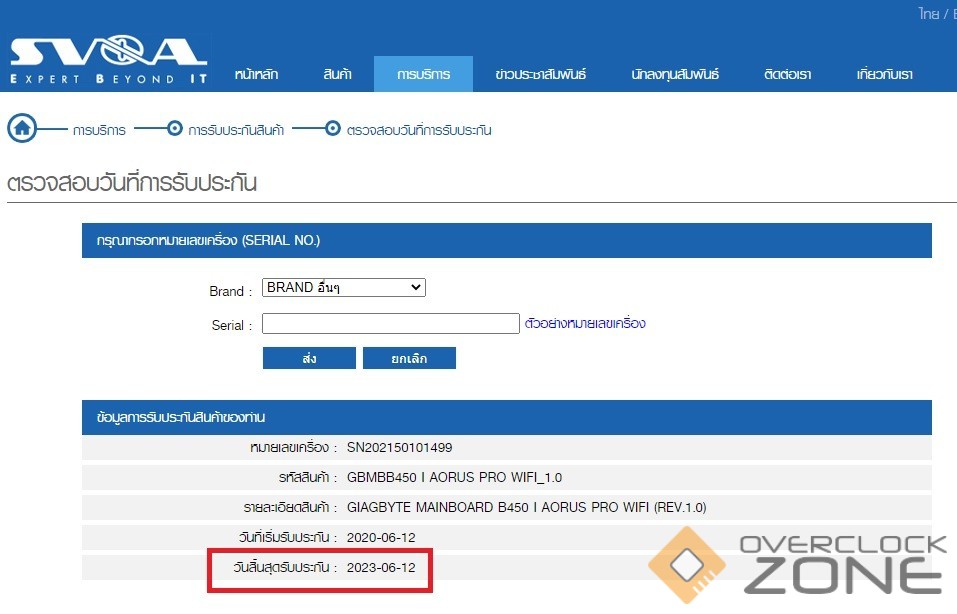Click การบริการ breadcrumb link
The height and width of the screenshot is (614, 957).
[99, 130]
